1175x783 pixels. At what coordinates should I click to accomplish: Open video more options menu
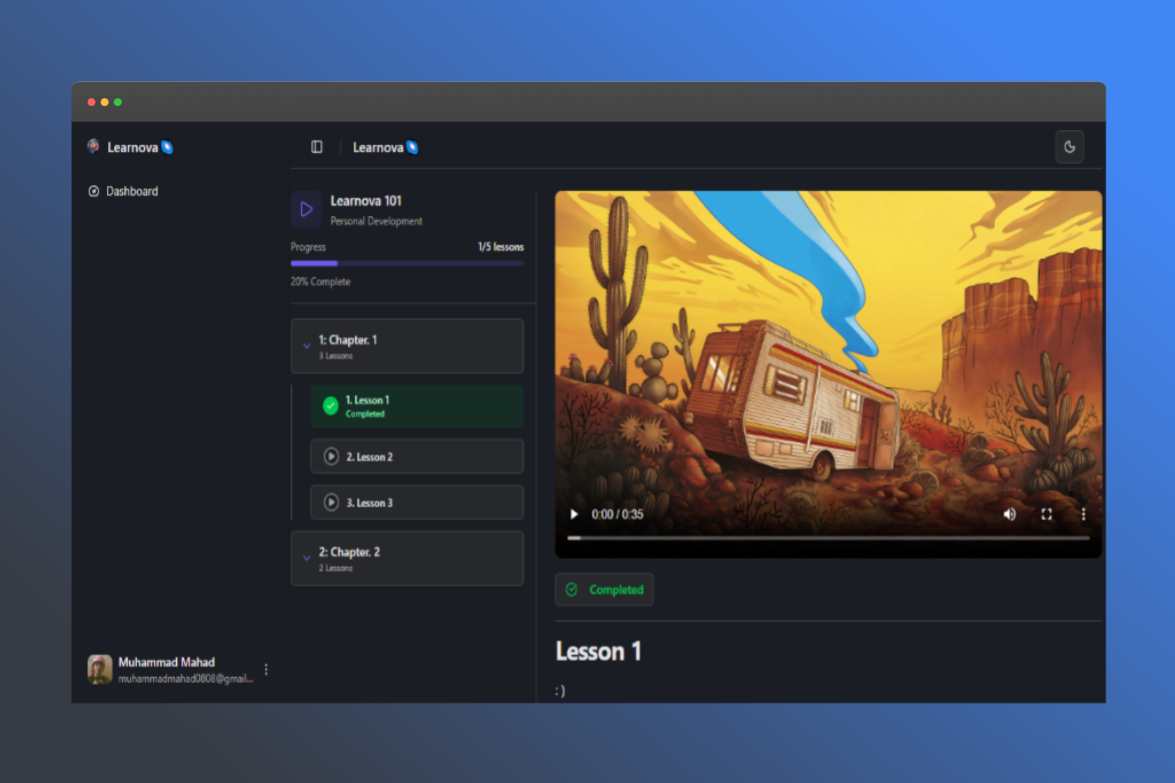click(1082, 514)
